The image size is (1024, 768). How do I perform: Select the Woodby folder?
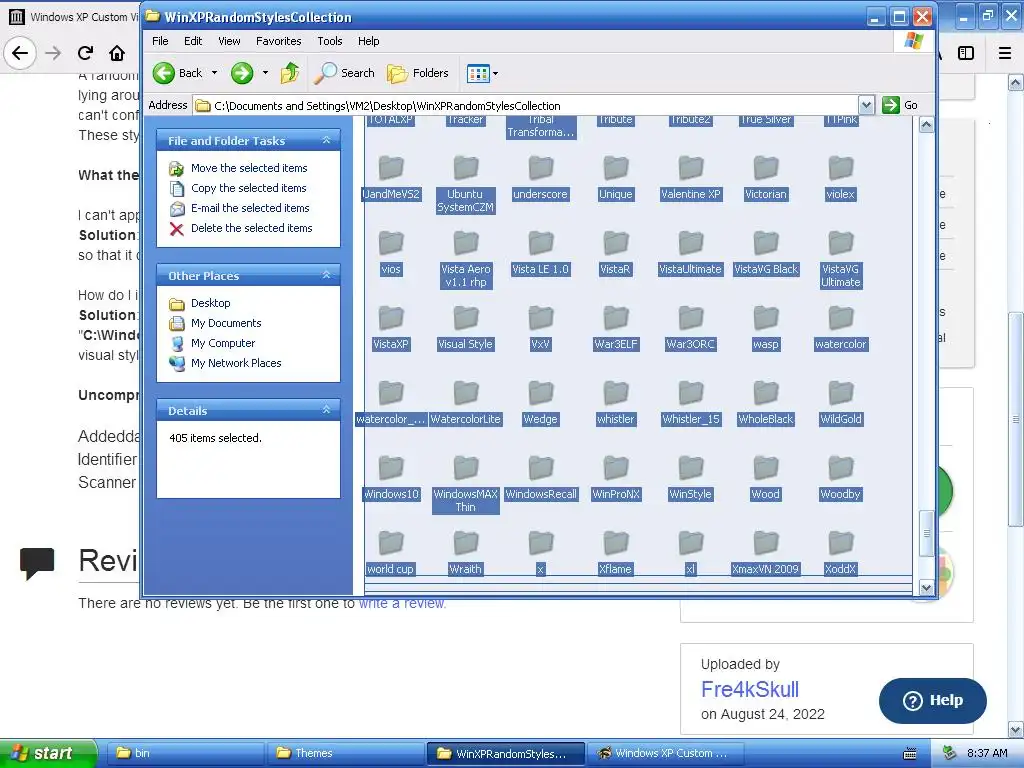840,479
